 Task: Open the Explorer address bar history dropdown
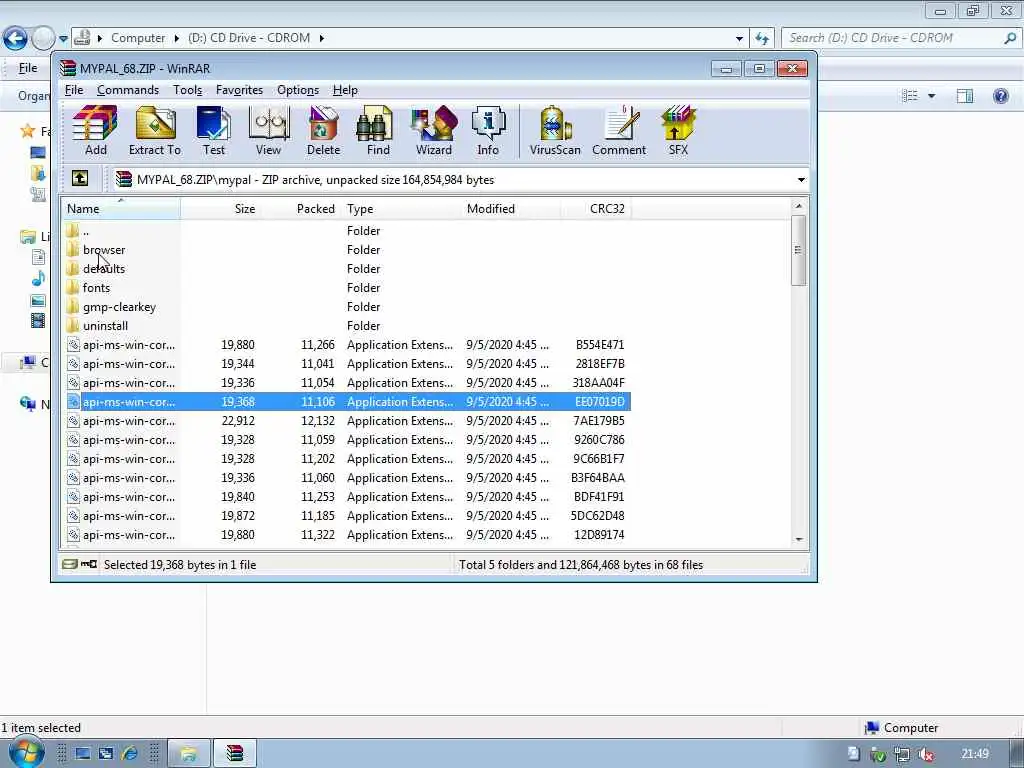pyautogui.click(x=739, y=39)
